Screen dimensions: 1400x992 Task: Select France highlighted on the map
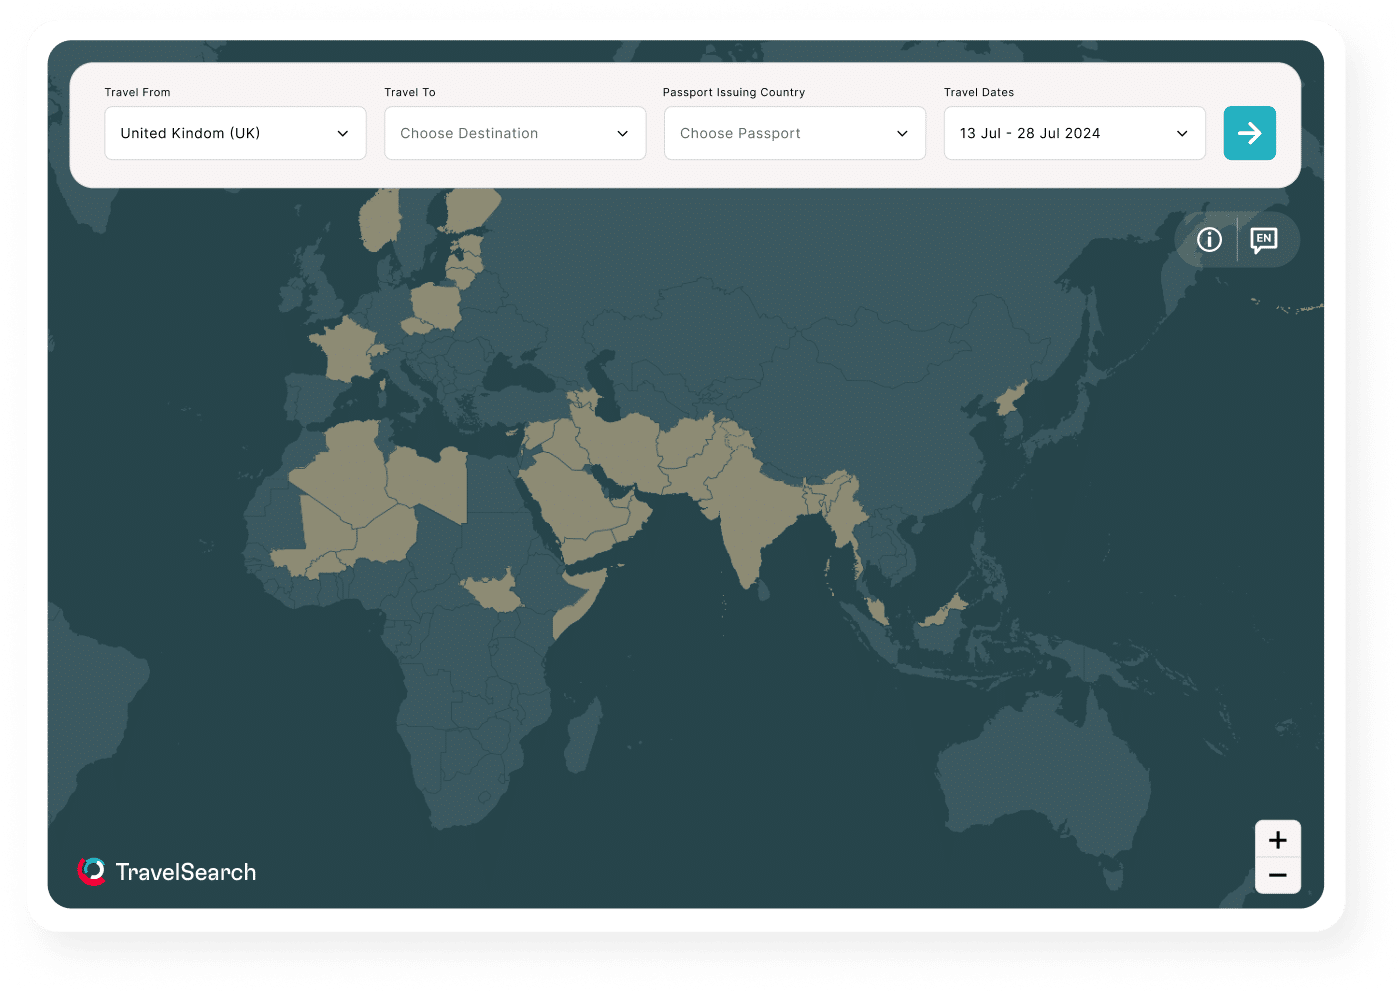tap(345, 350)
